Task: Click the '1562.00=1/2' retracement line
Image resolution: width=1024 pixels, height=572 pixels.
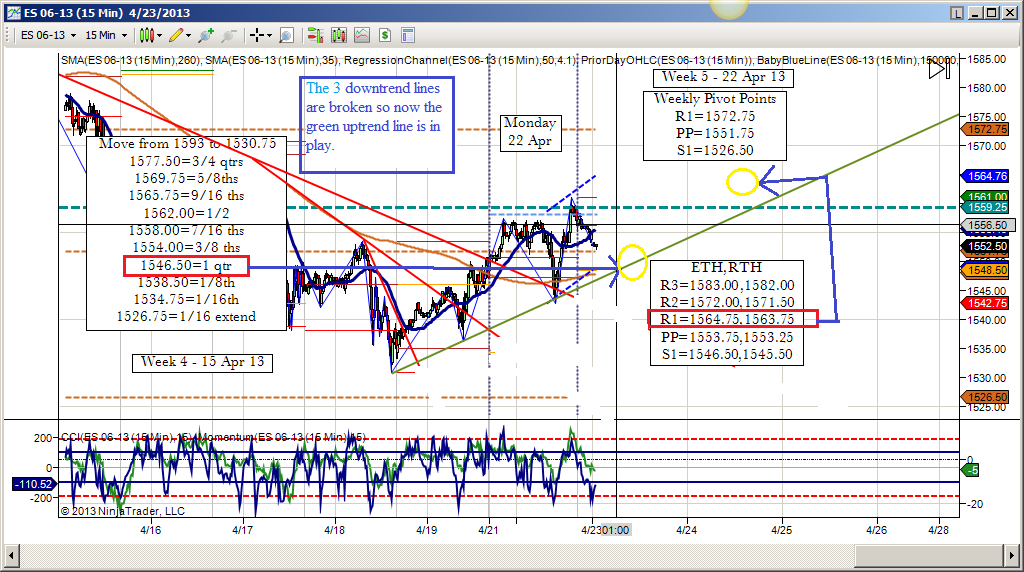Action: pyautogui.click(x=186, y=213)
